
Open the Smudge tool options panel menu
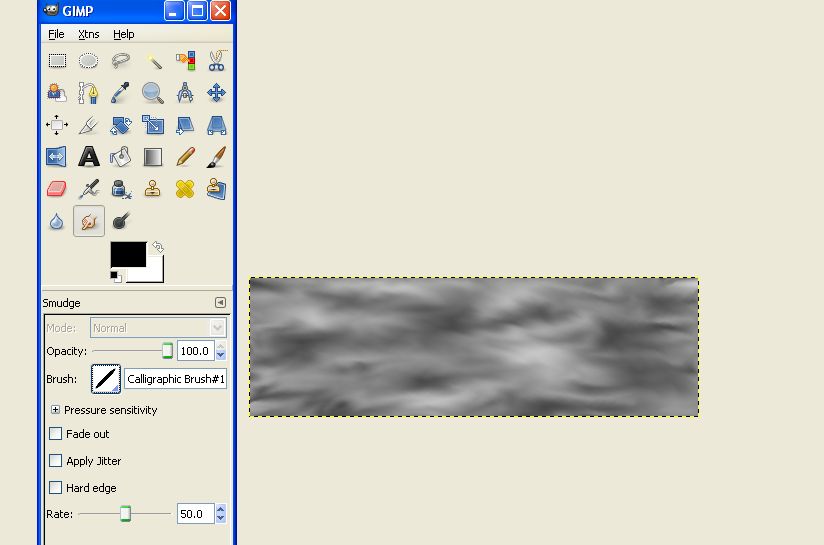tap(220, 303)
